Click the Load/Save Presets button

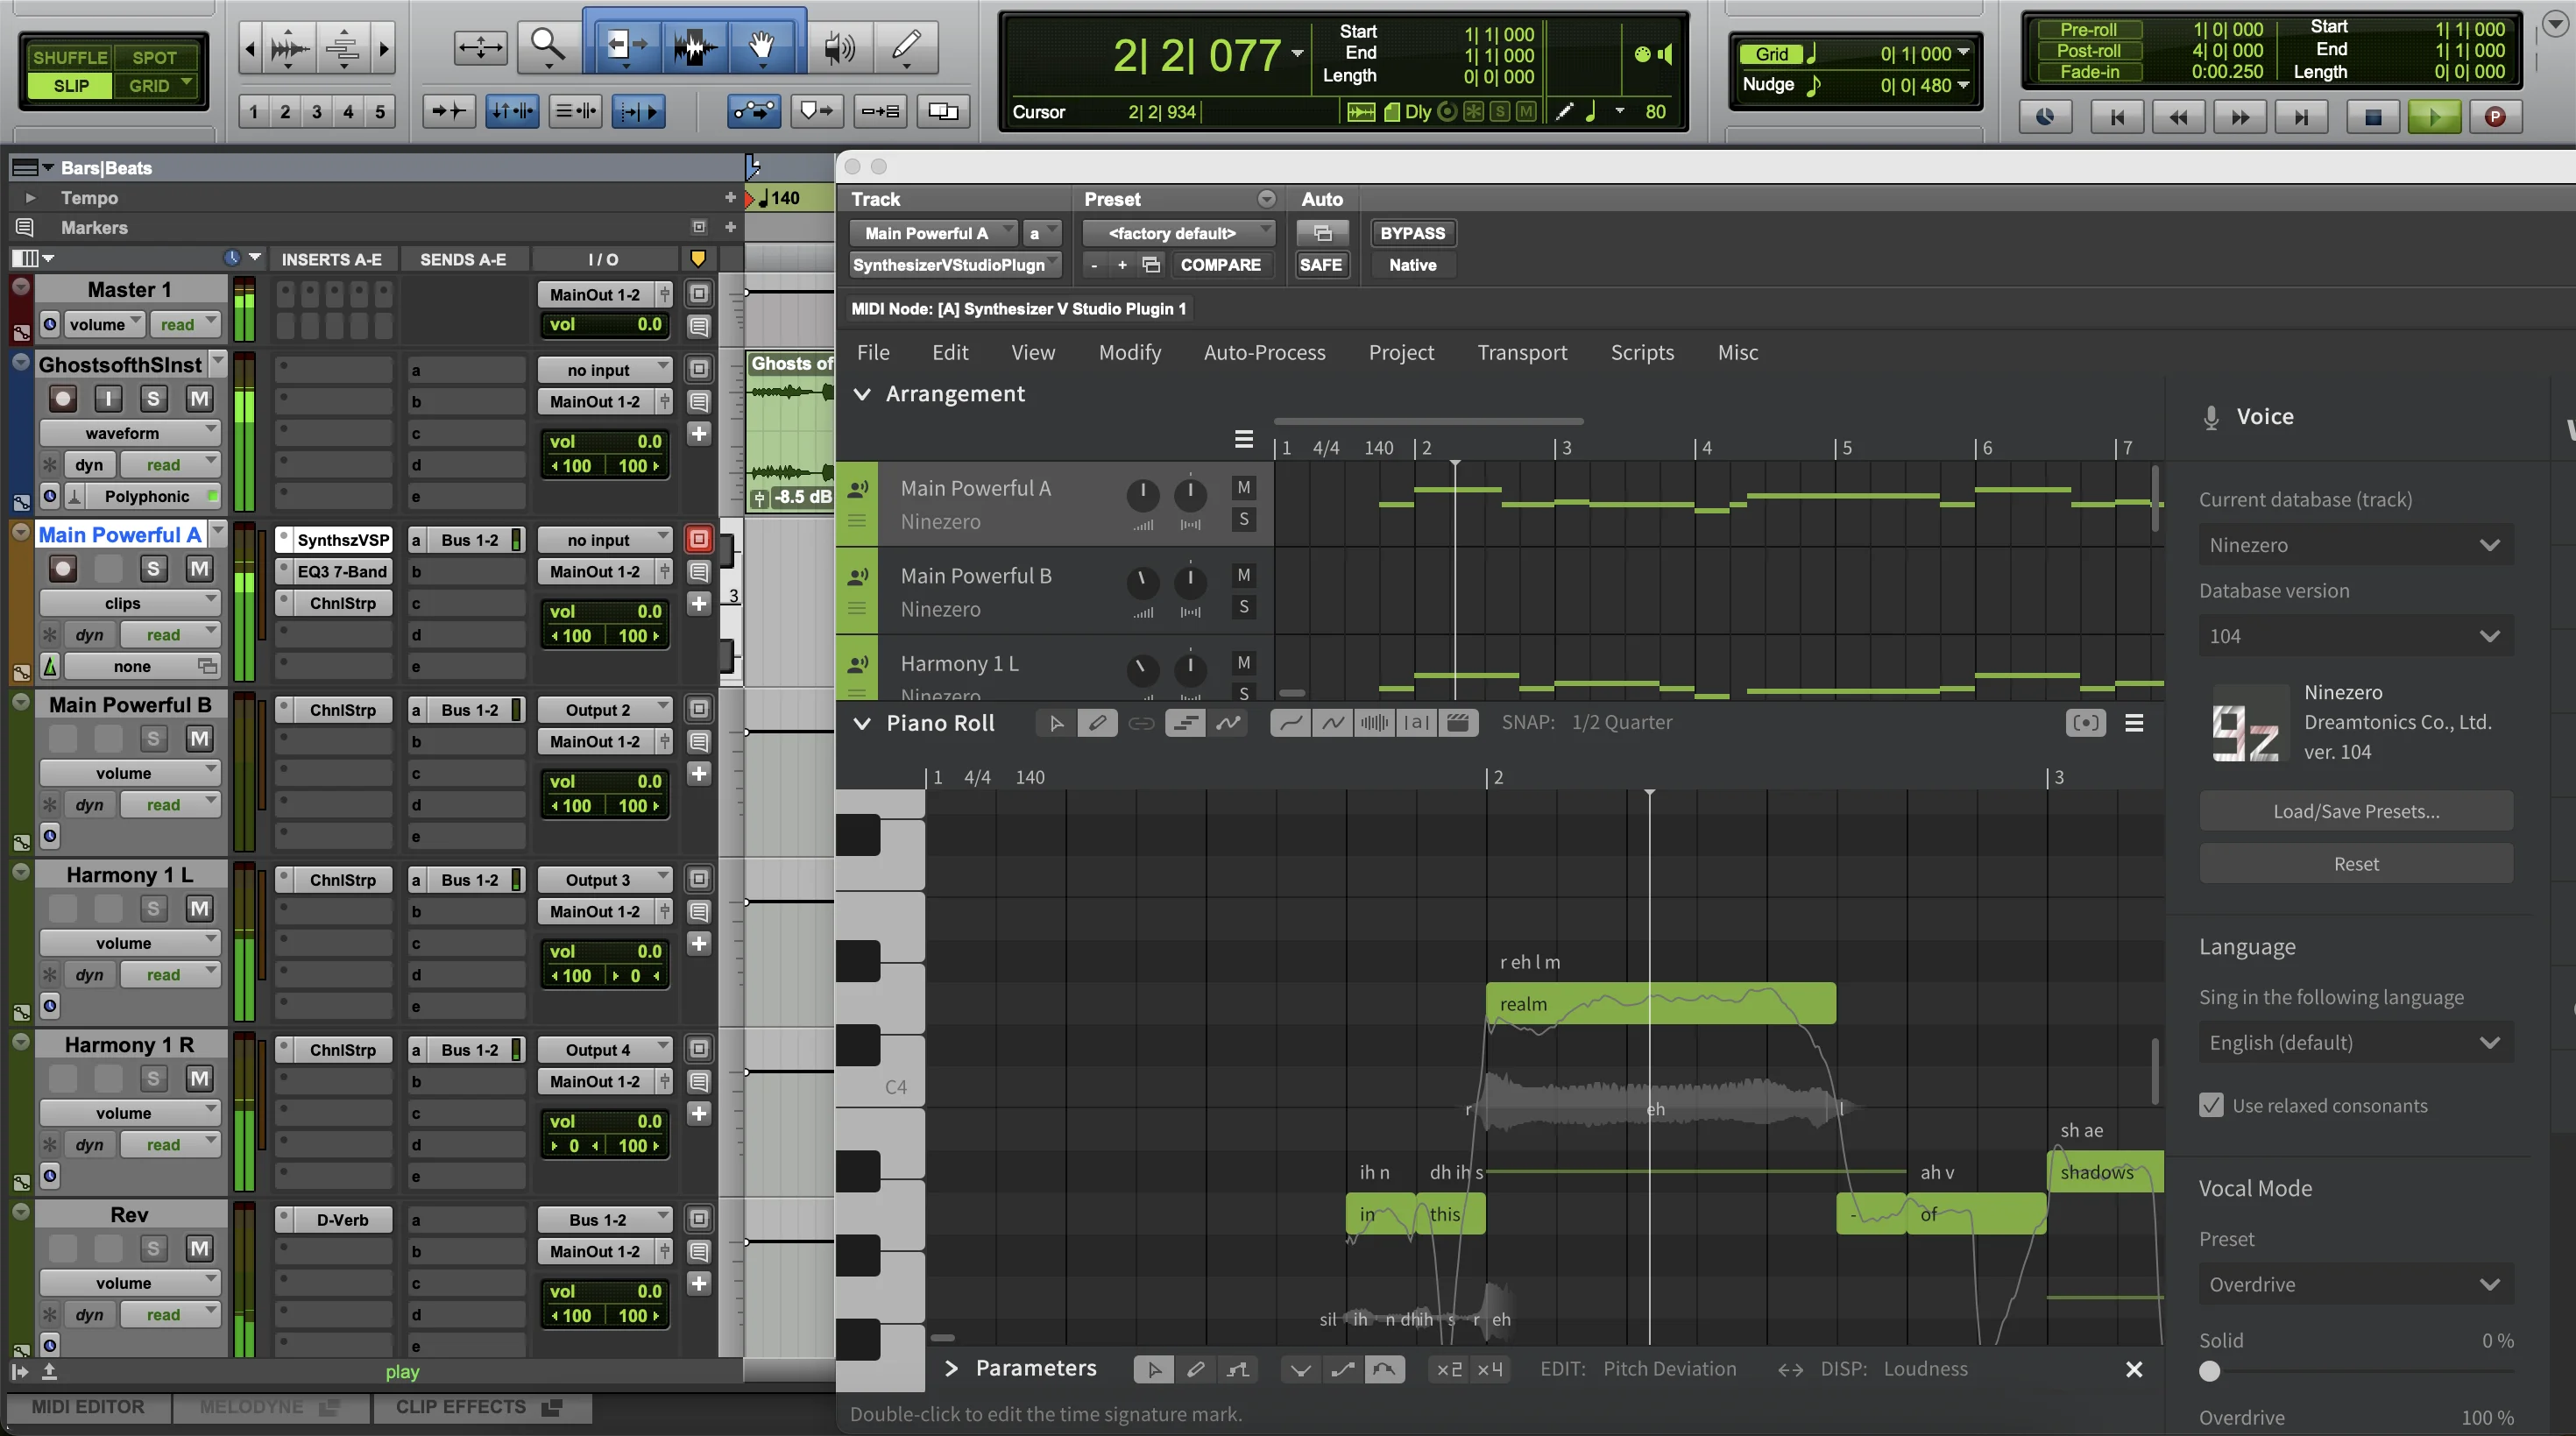(2355, 811)
